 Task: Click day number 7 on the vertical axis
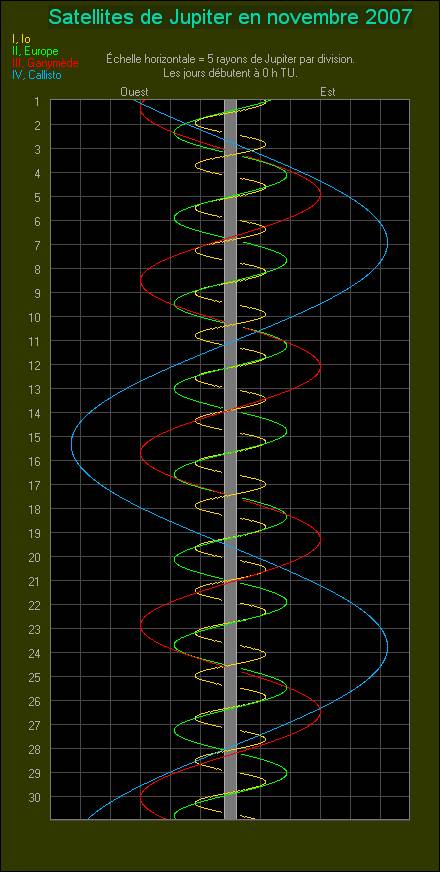pos(36,245)
